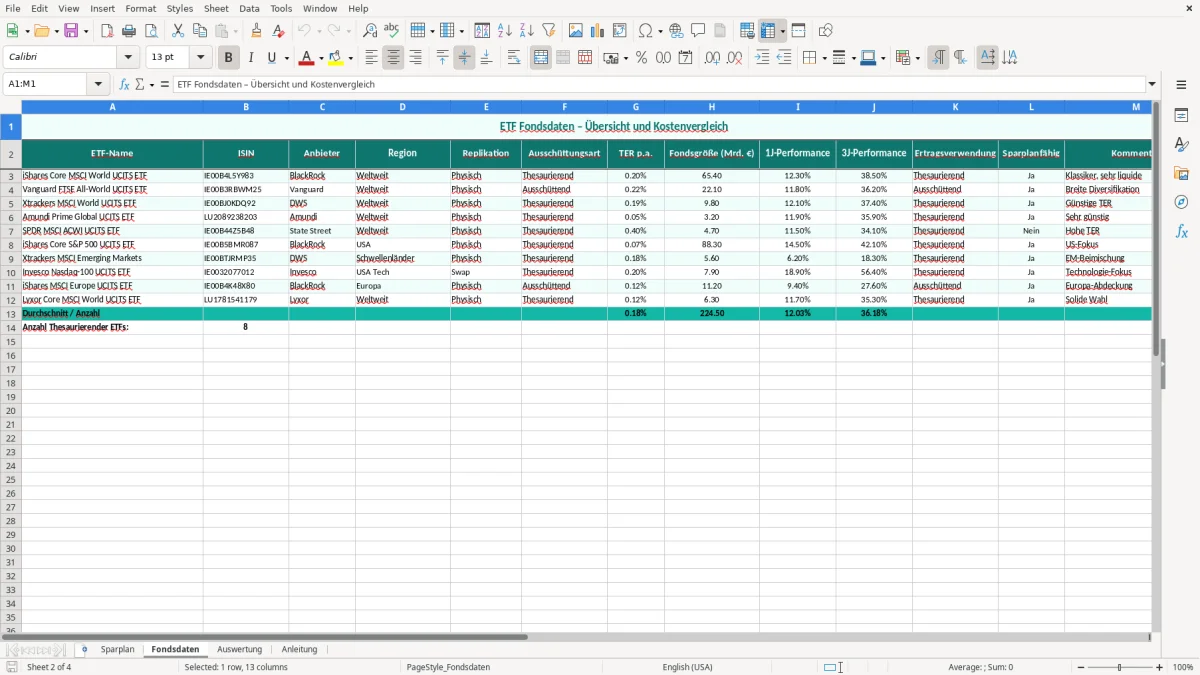Click the Format as Percent icon
The height and width of the screenshot is (675, 1200).
click(x=641, y=58)
